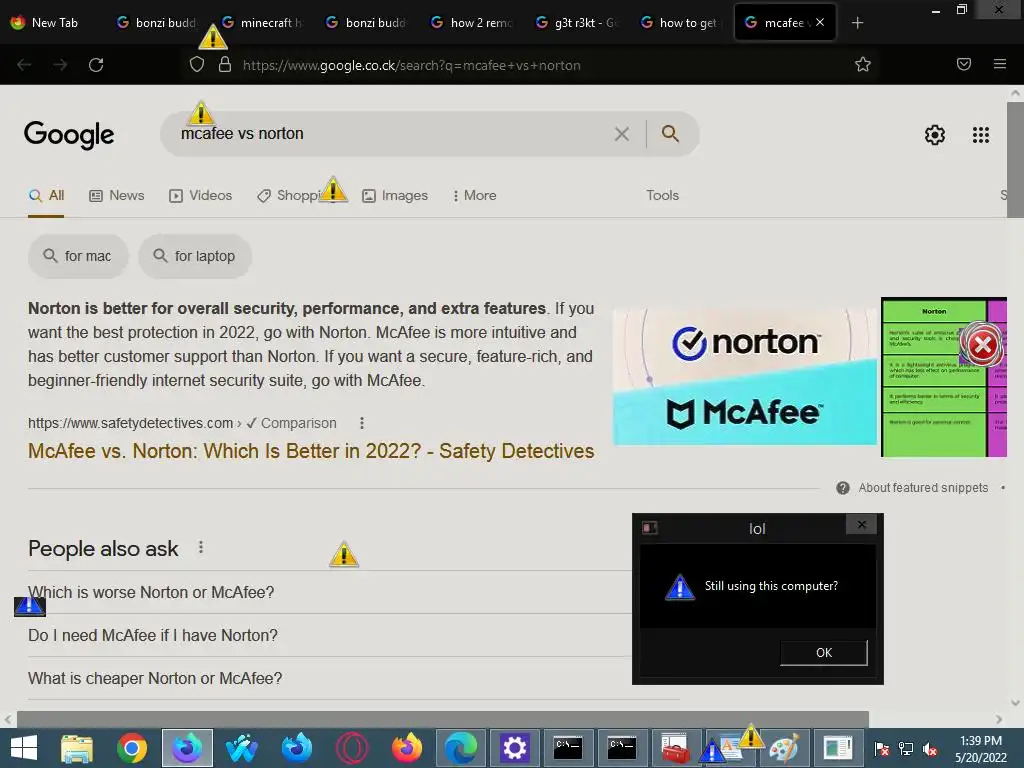Viewport: 1024px width, 768px height.
Task: Click the 'for mac' suggestion chip
Action: click(78, 256)
